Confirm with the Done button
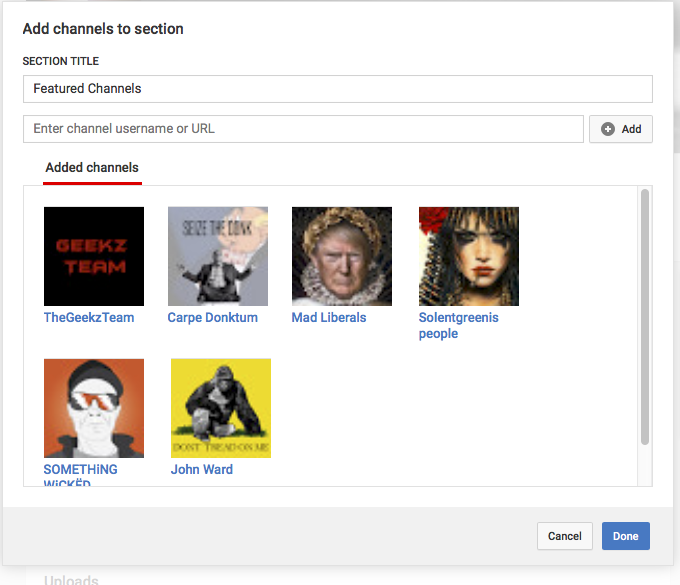 625,536
